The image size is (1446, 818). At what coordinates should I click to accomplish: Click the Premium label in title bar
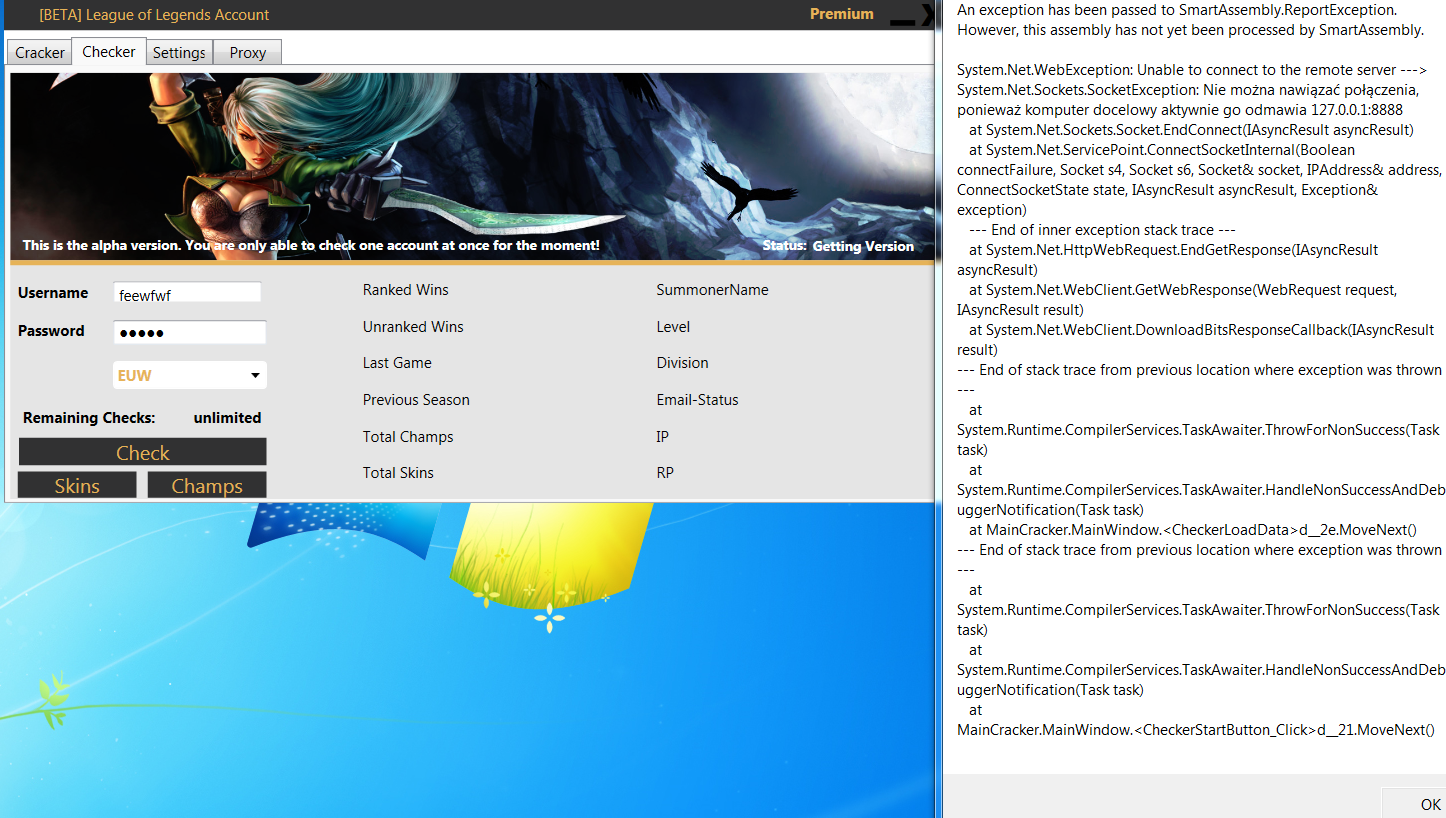pos(842,14)
